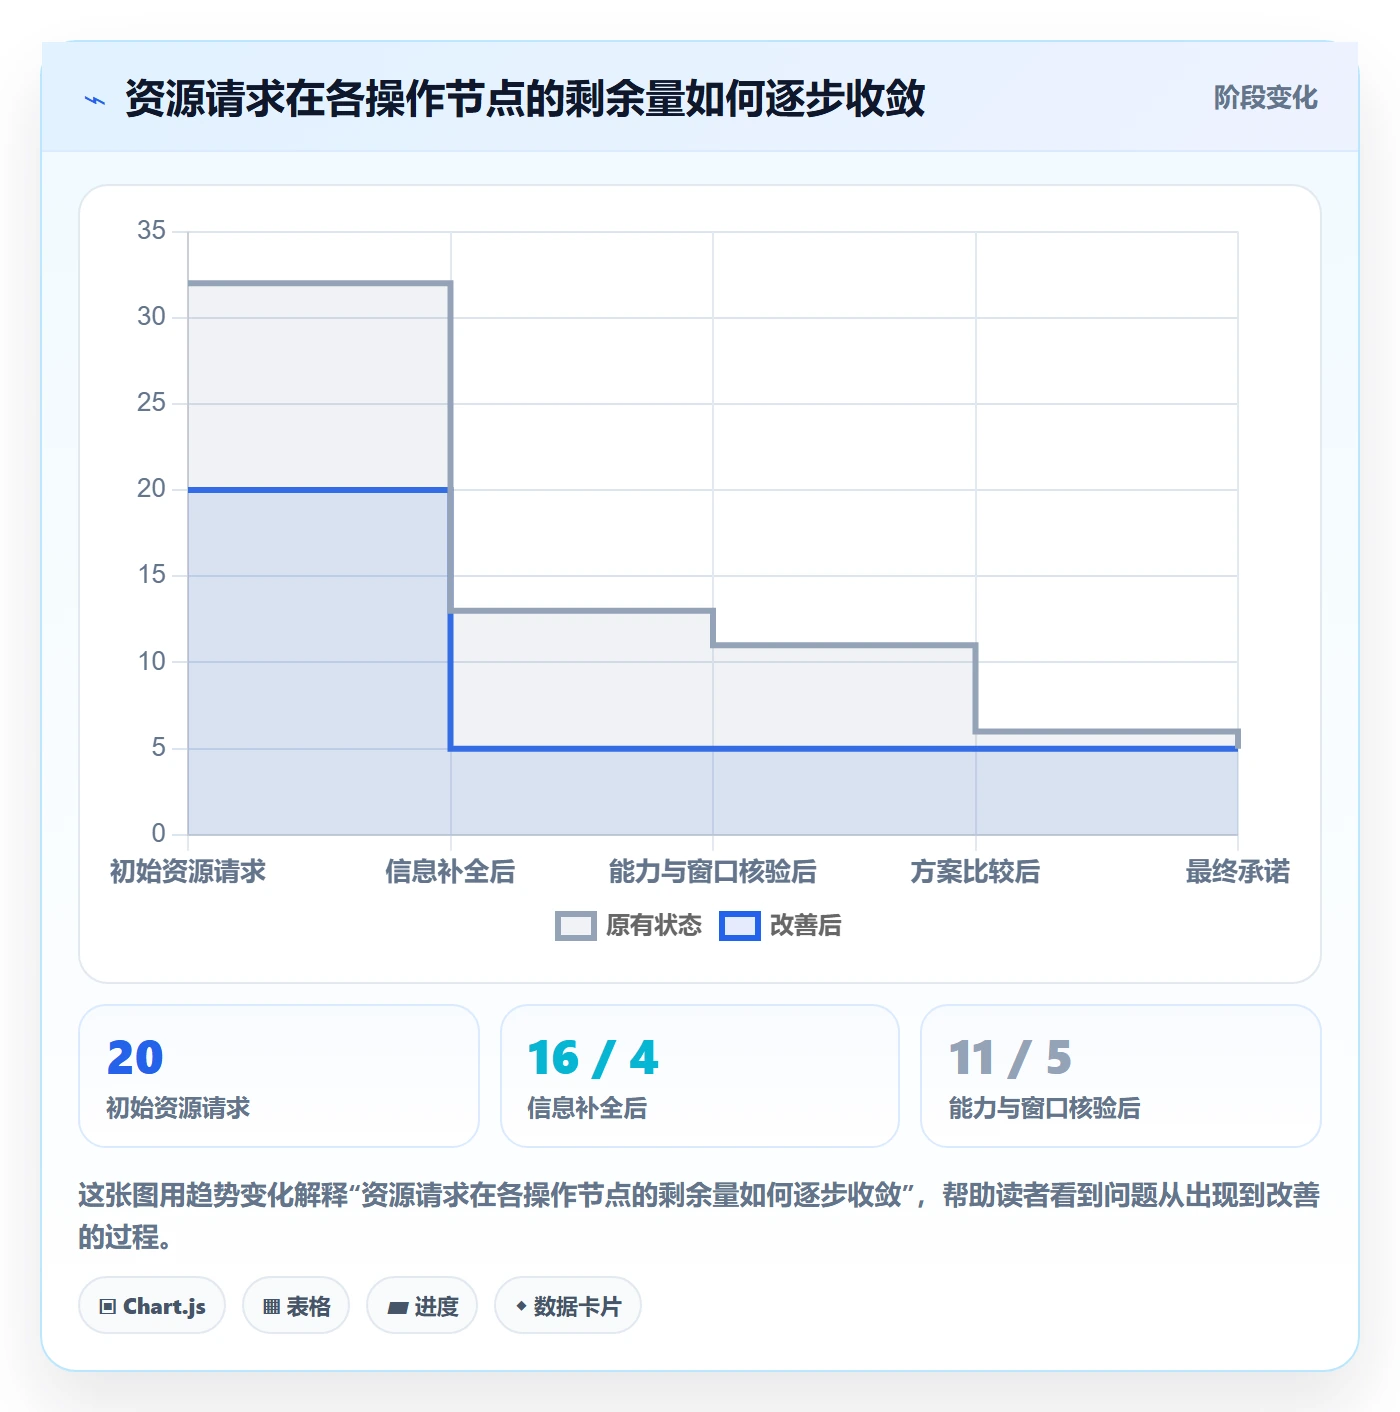The height and width of the screenshot is (1412, 1400).
Task: Select the 进度 tag chip
Action: point(422,1306)
